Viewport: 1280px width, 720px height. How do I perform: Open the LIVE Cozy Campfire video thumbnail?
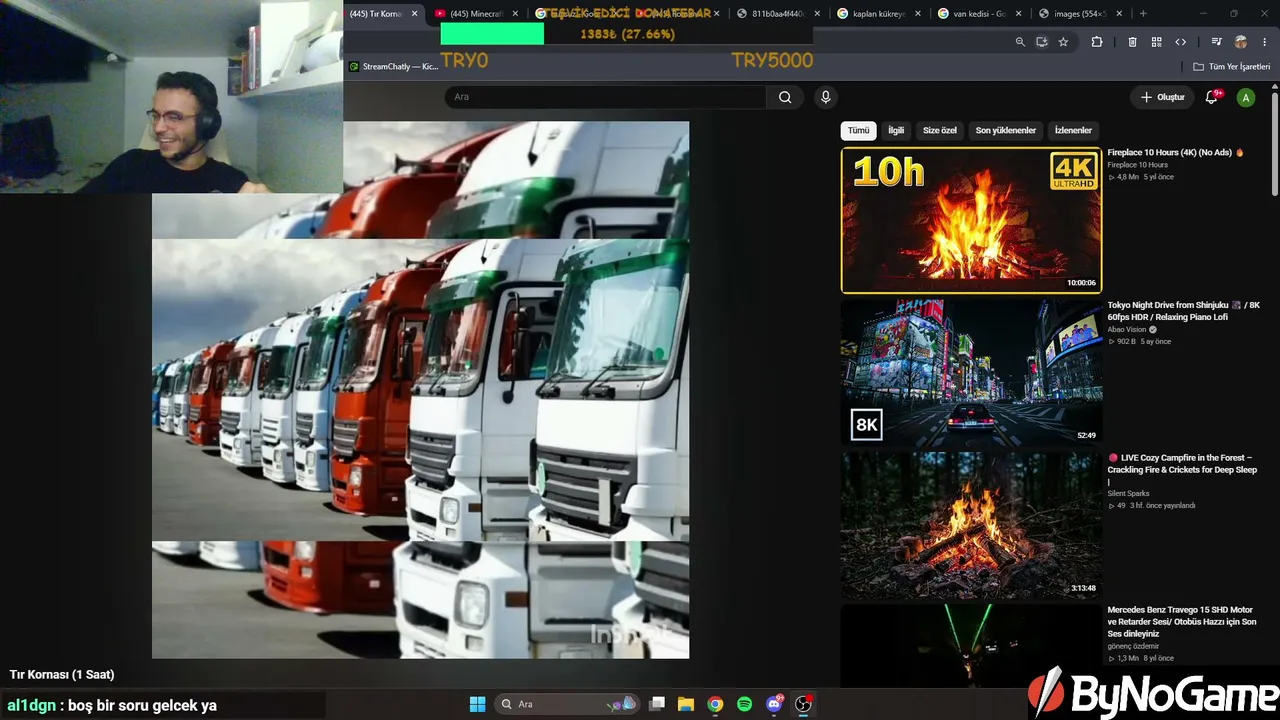pyautogui.click(x=971, y=526)
